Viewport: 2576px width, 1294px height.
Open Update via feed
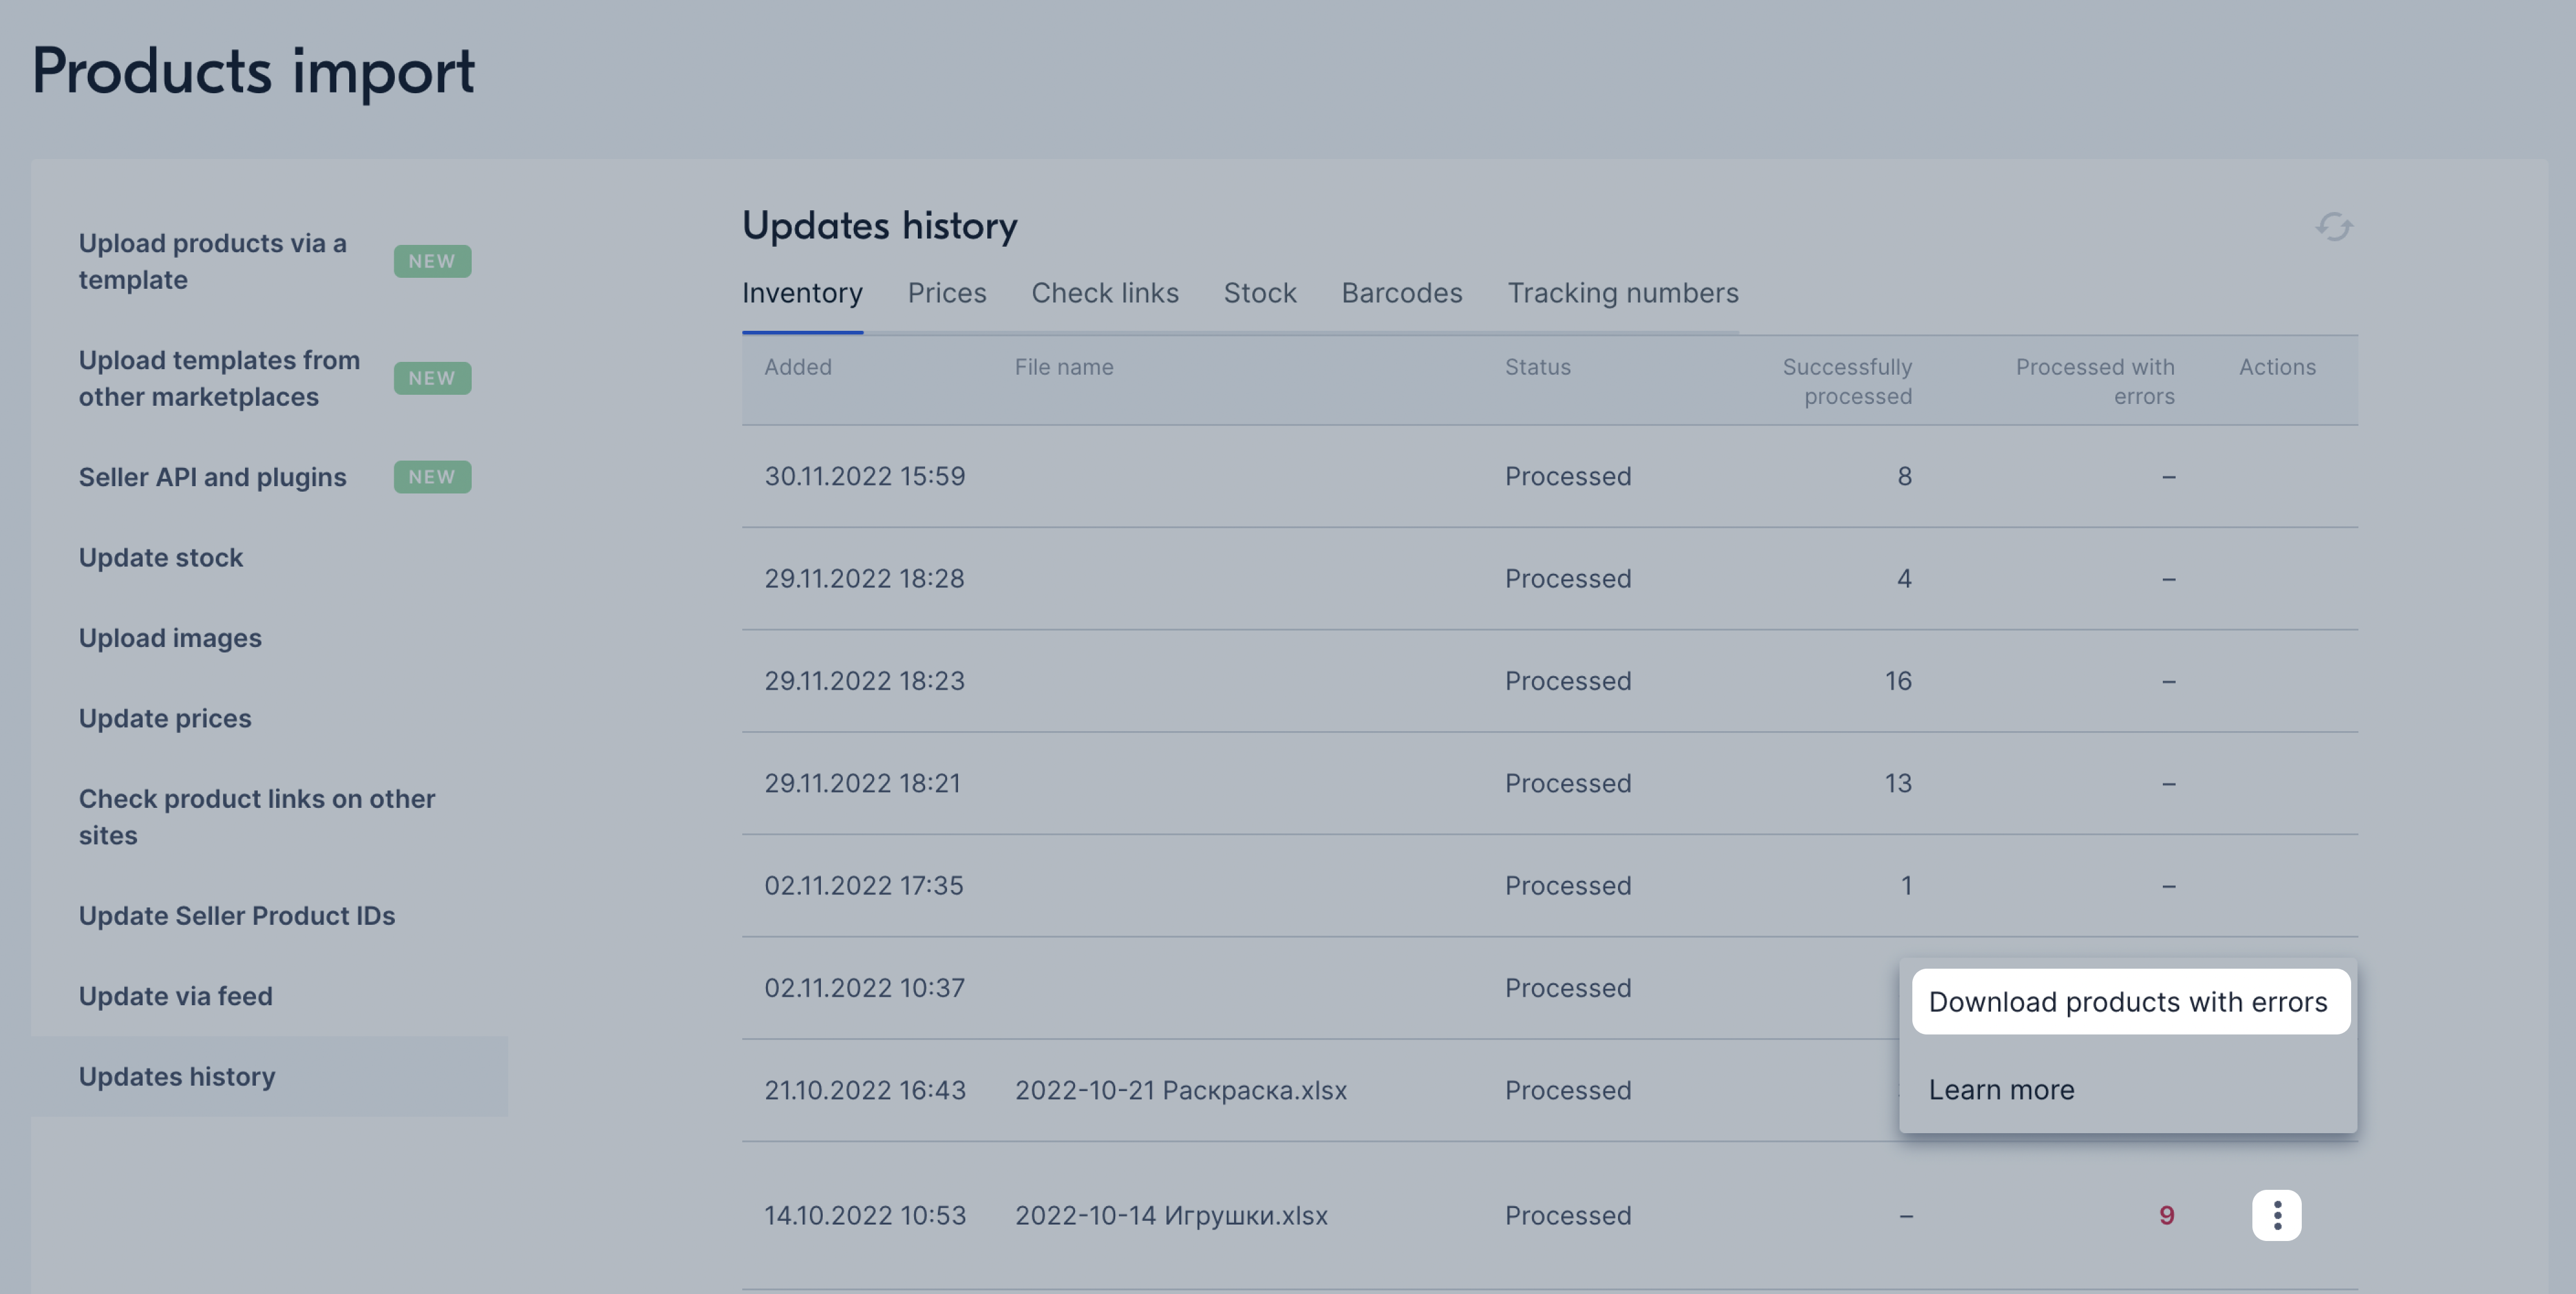pyautogui.click(x=175, y=996)
